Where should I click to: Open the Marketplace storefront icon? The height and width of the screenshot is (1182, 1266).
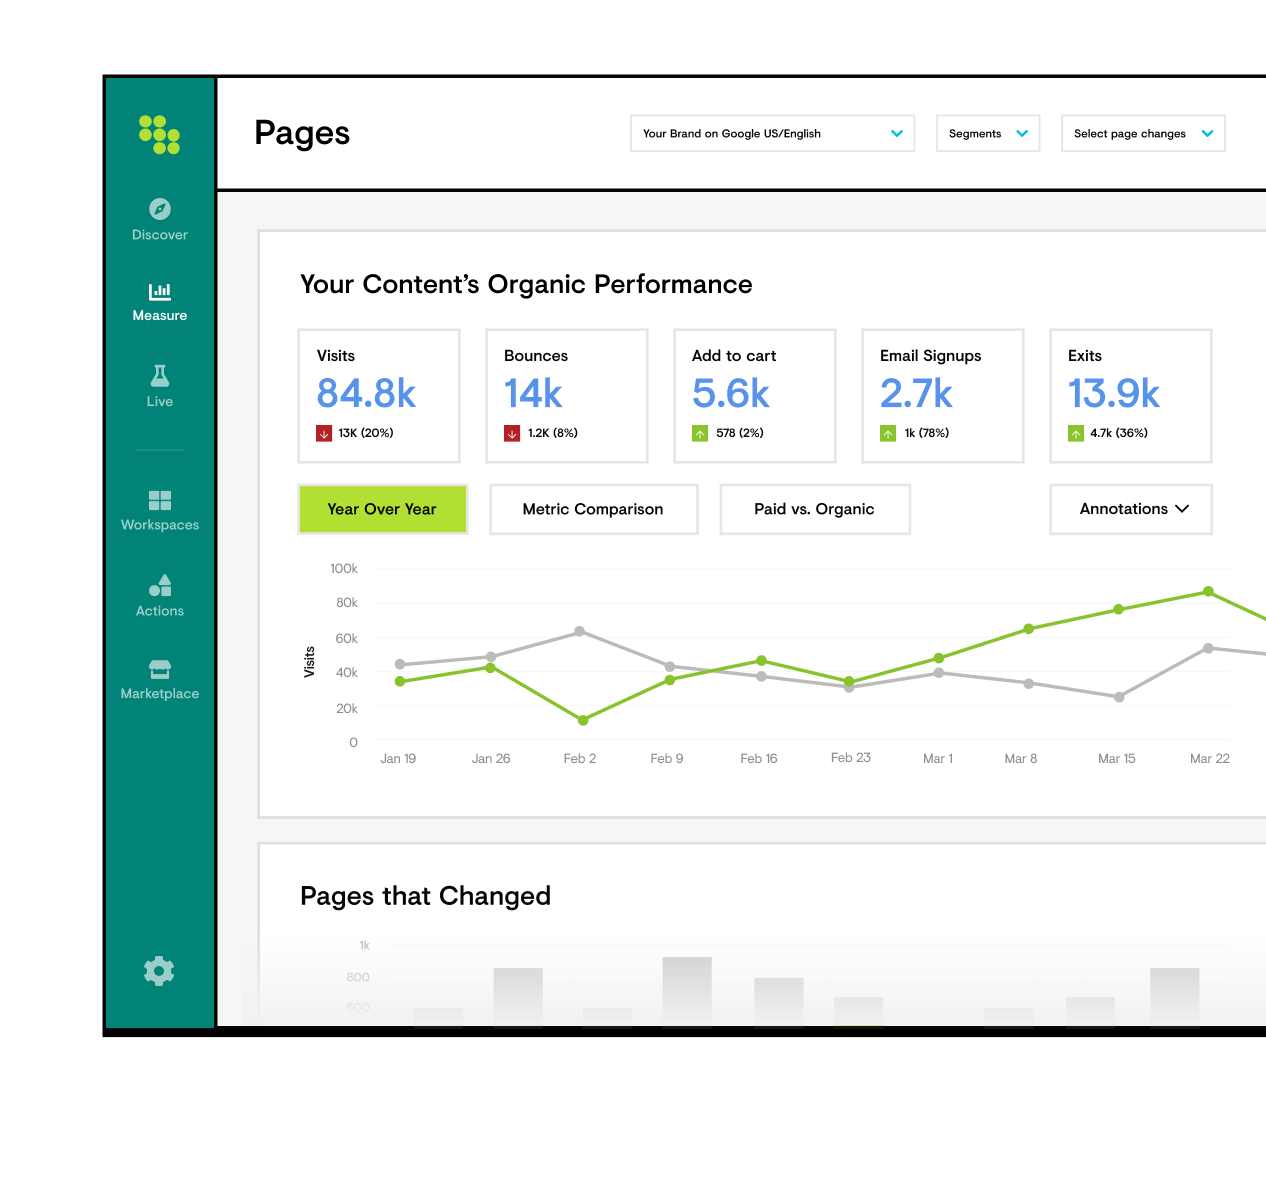[x=160, y=669]
